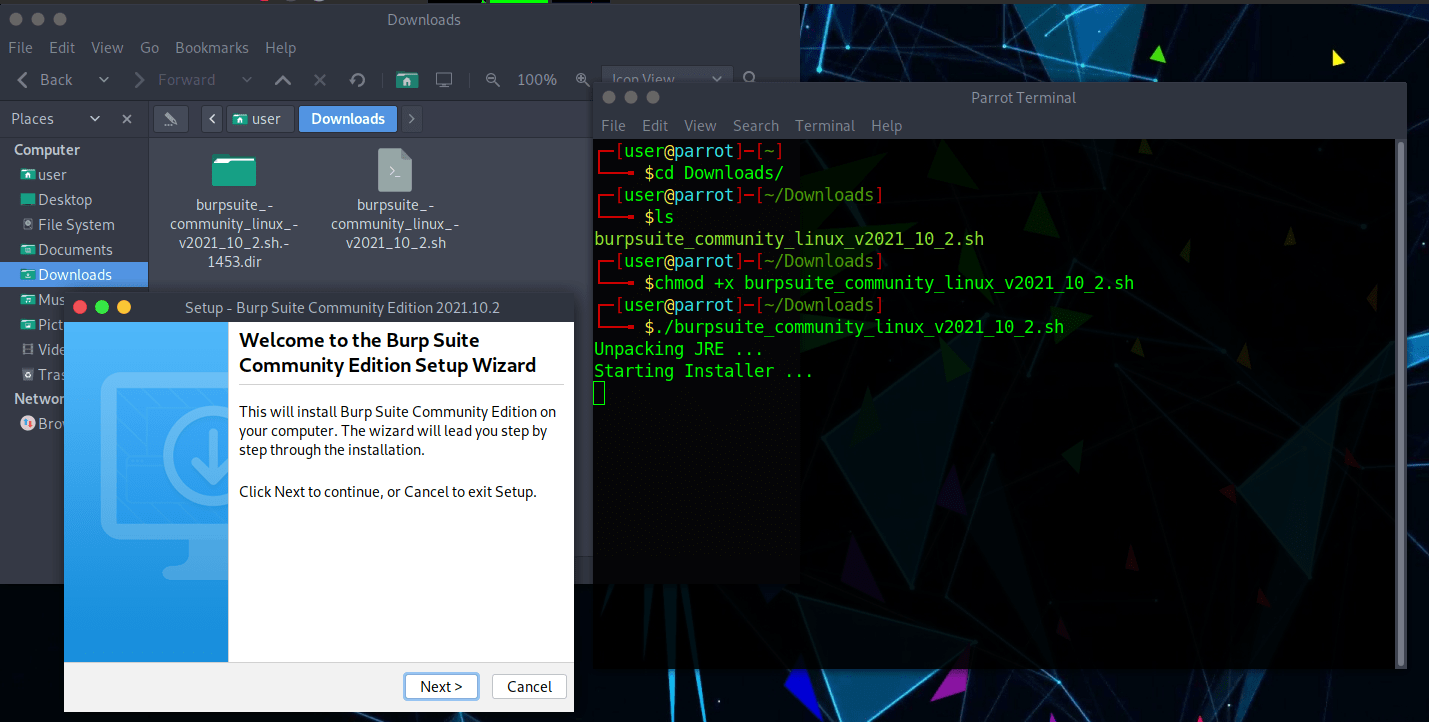This screenshot has height=722, width=1429.
Task: Toggle path editing with the pencil icon
Action: pyautogui.click(x=170, y=118)
